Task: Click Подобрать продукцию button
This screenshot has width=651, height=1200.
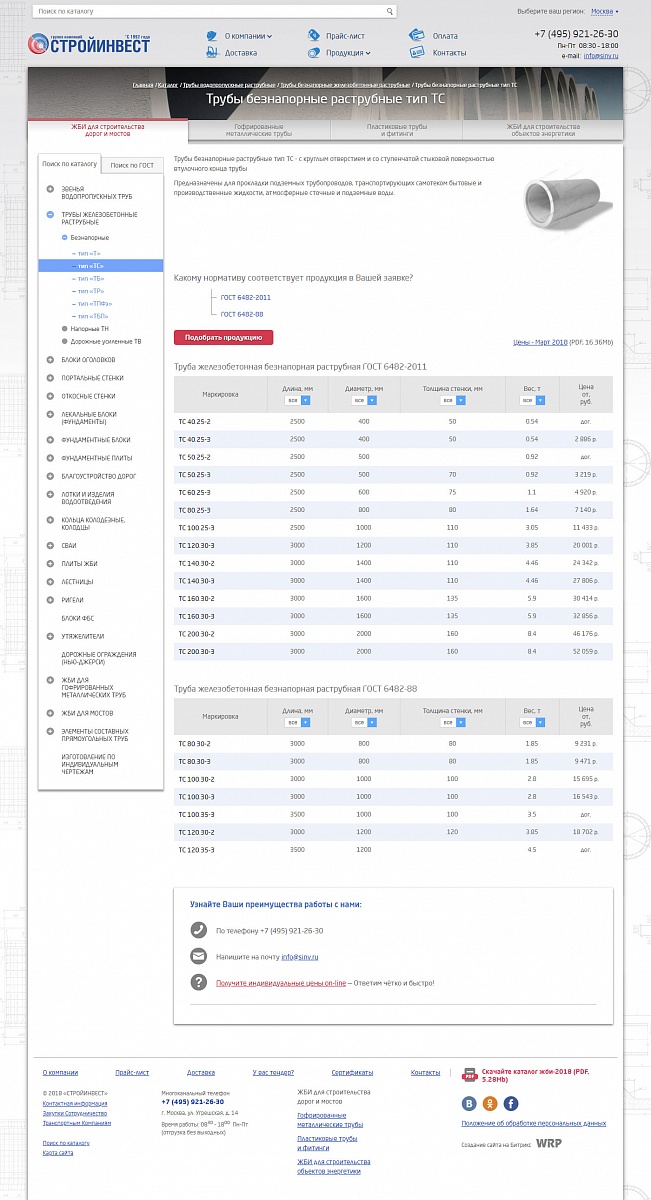Action: coord(223,338)
